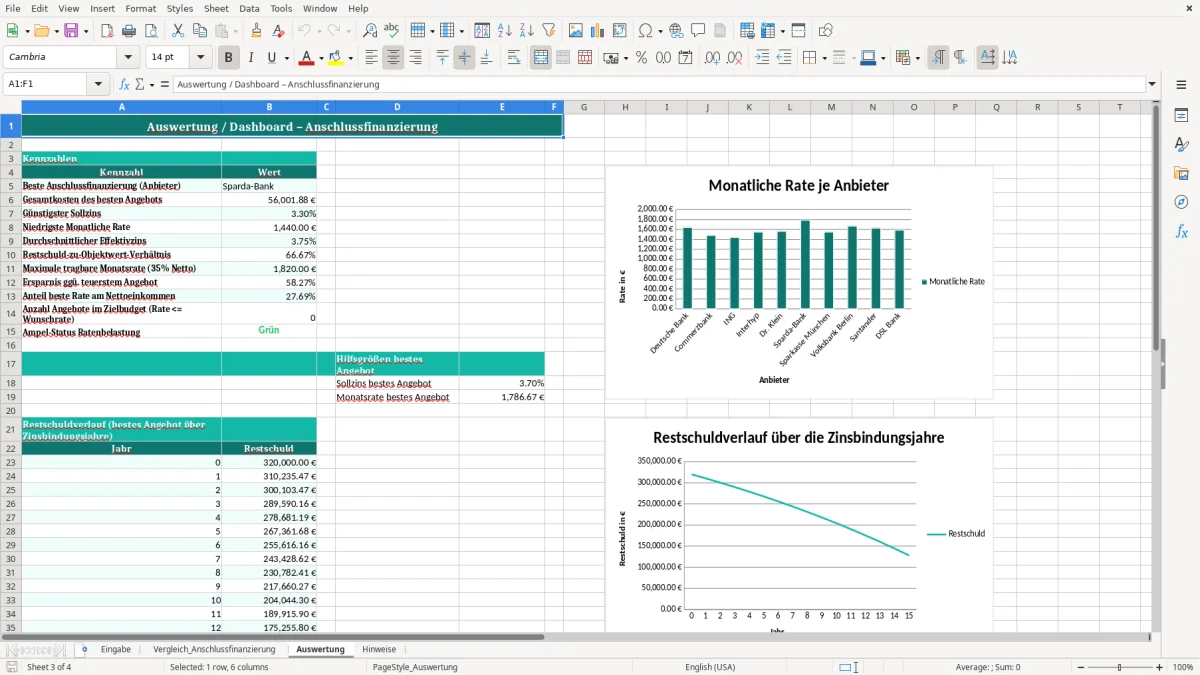1200x675 pixels.
Task: Open the Data menu
Action: click(x=249, y=8)
